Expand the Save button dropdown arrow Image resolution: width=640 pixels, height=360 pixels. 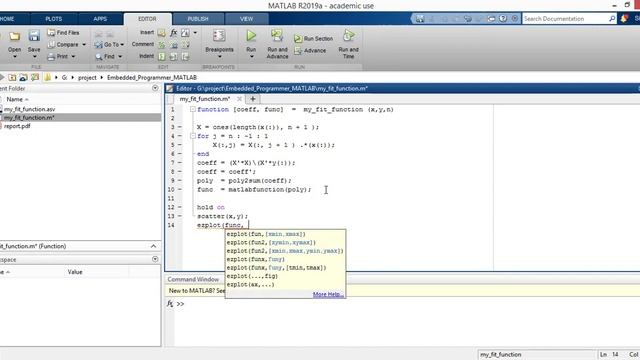click(34, 56)
